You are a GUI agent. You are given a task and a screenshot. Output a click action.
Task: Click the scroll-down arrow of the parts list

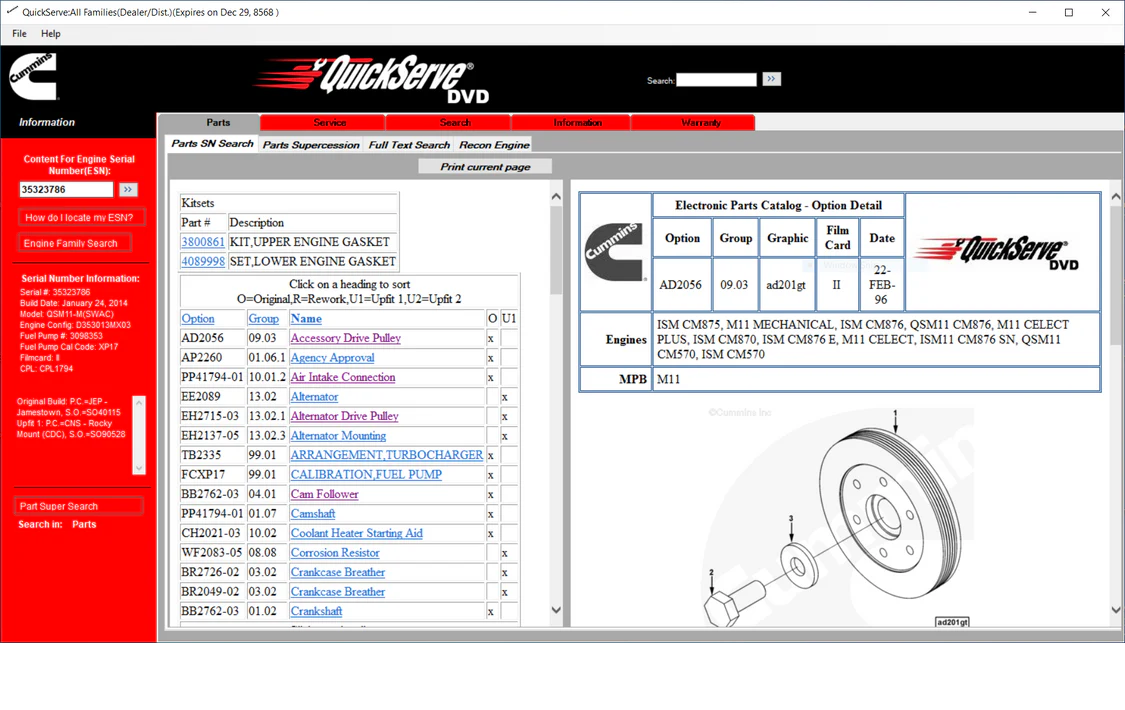tap(556, 608)
